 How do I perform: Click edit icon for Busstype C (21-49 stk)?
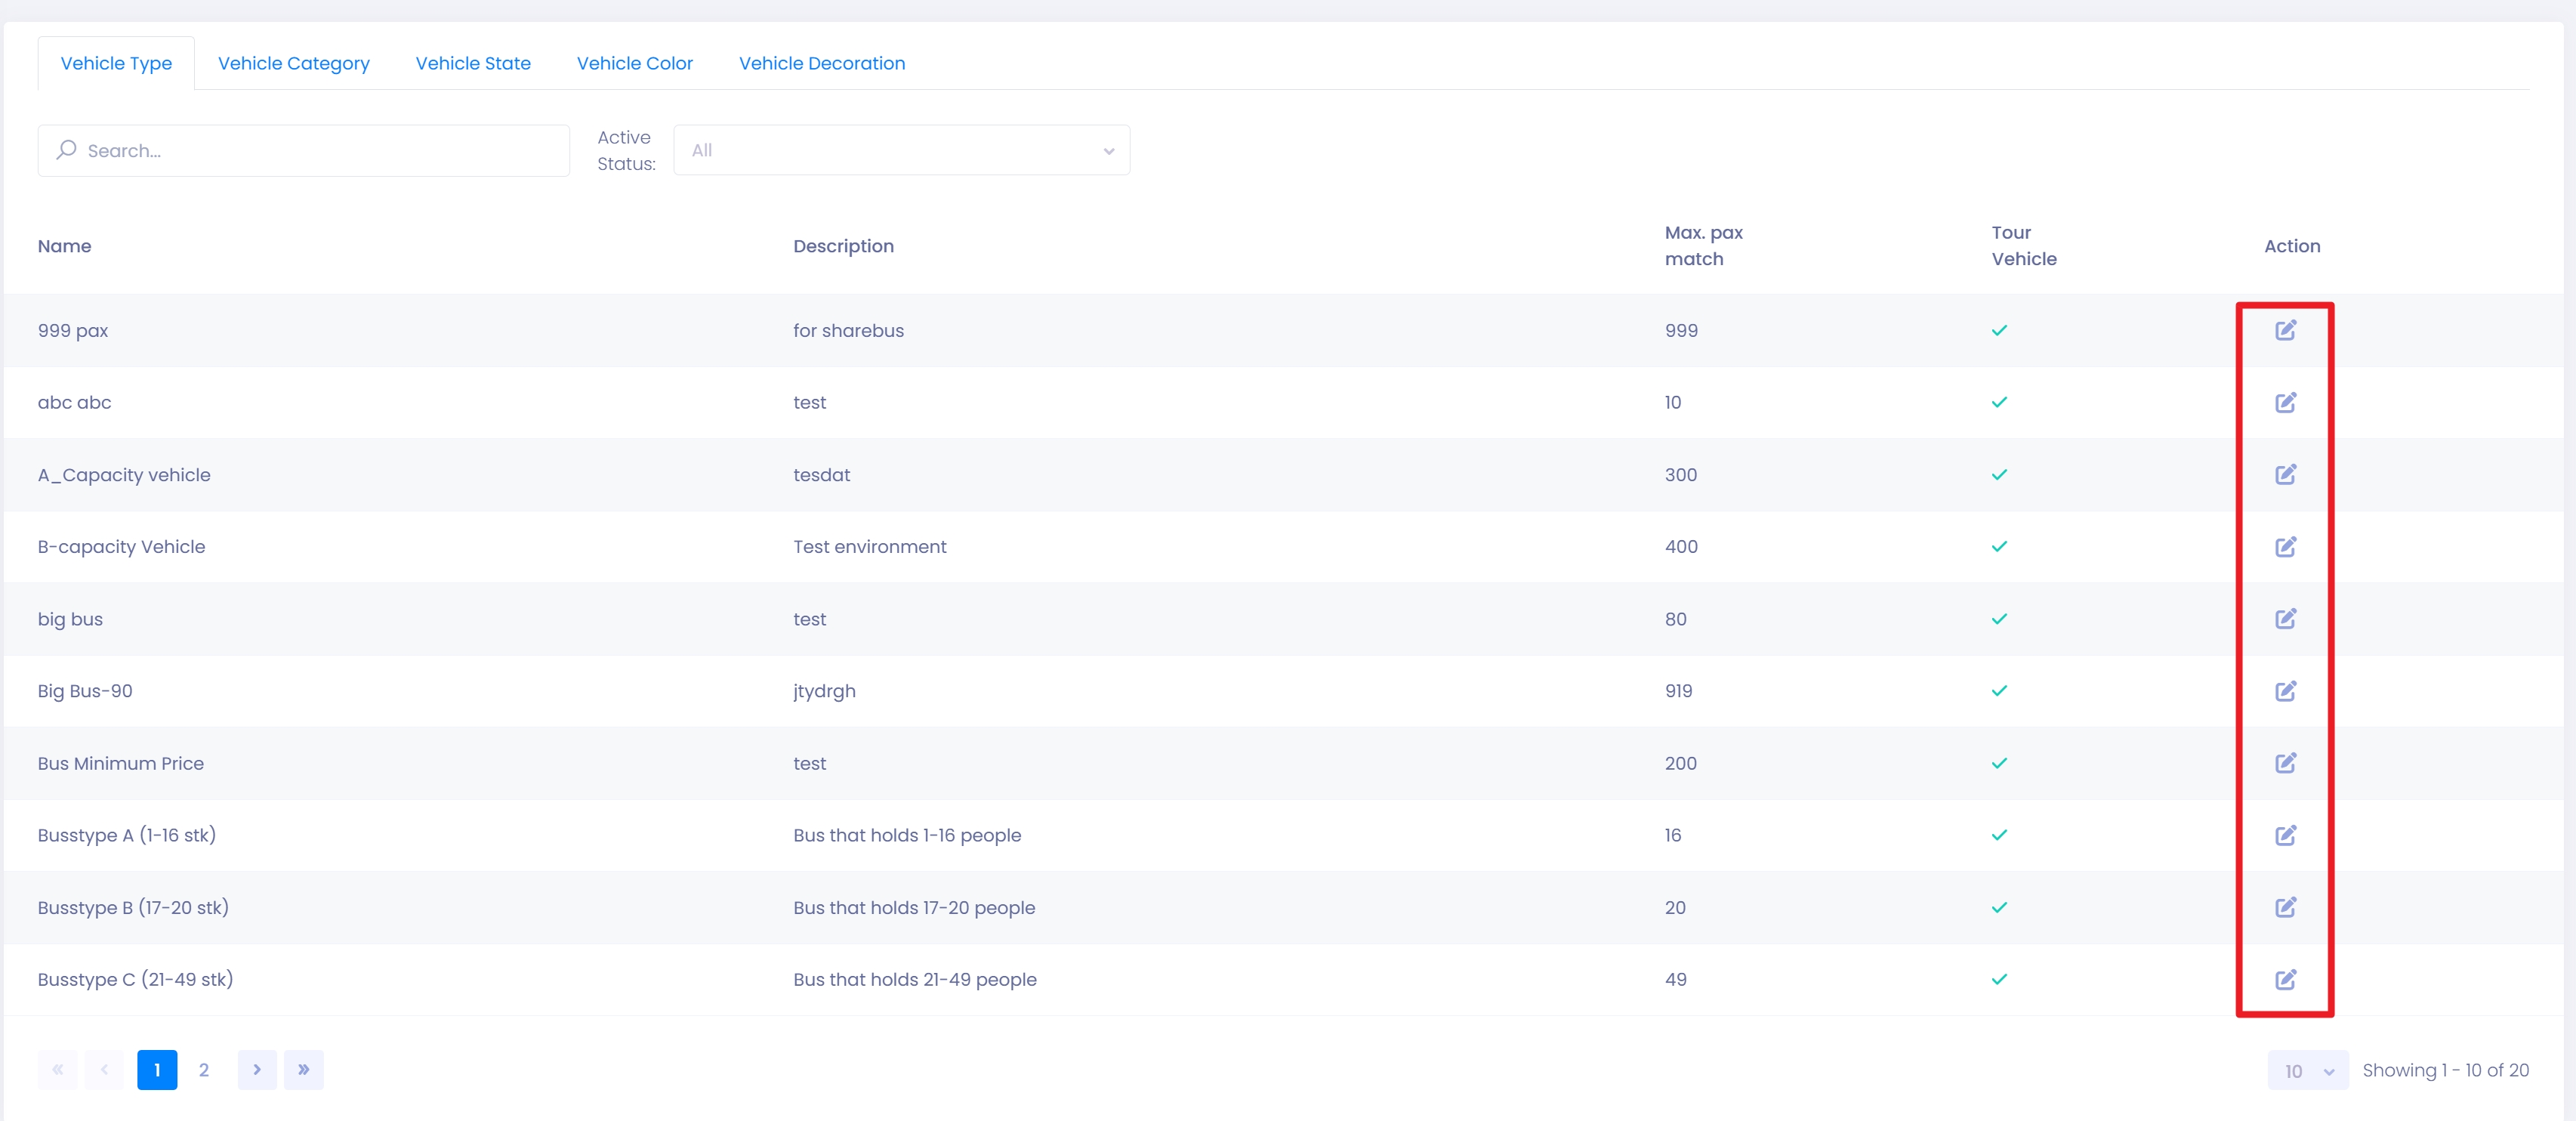pos(2285,979)
